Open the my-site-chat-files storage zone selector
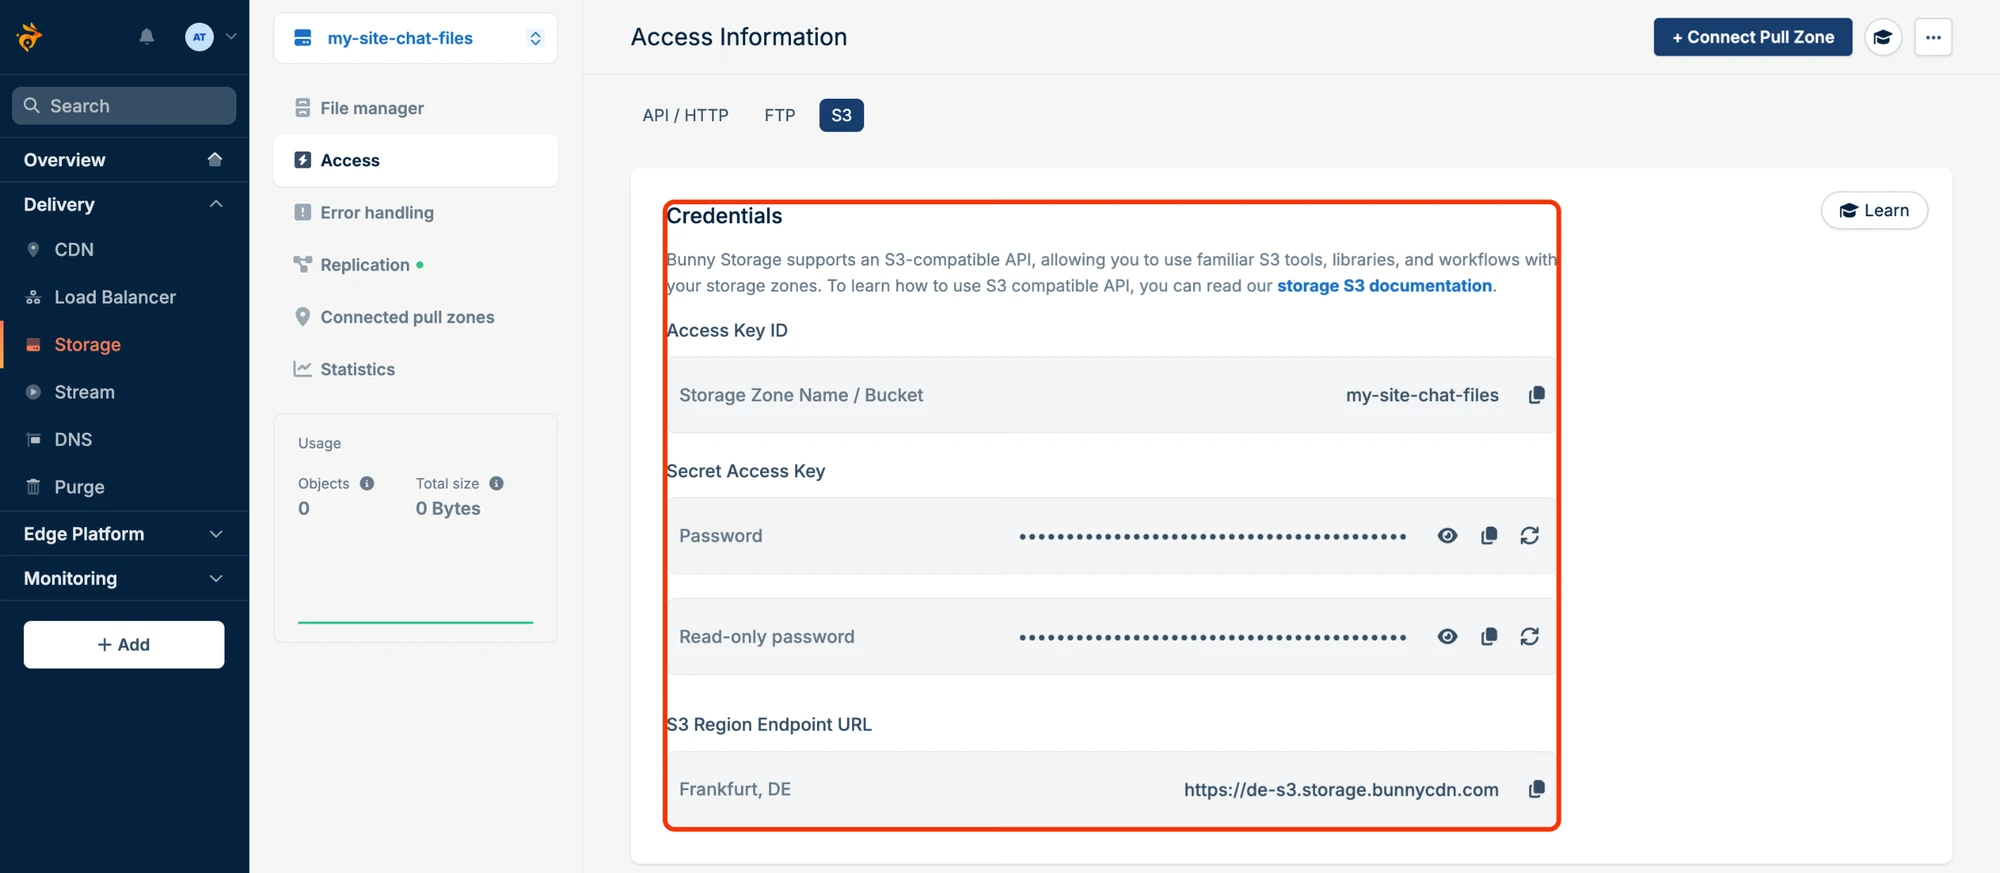This screenshot has height=873, width=2000. [415, 38]
